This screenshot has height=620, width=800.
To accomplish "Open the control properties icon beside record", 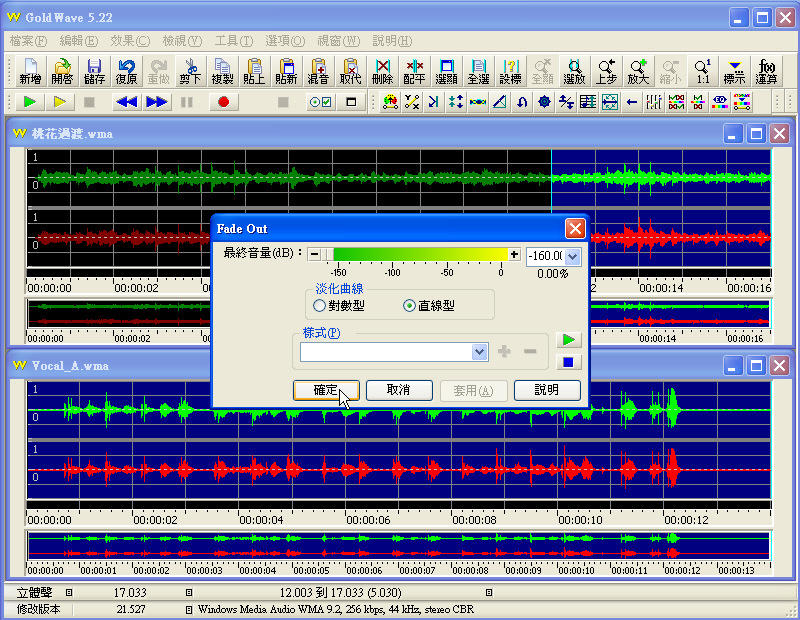I will pos(320,102).
